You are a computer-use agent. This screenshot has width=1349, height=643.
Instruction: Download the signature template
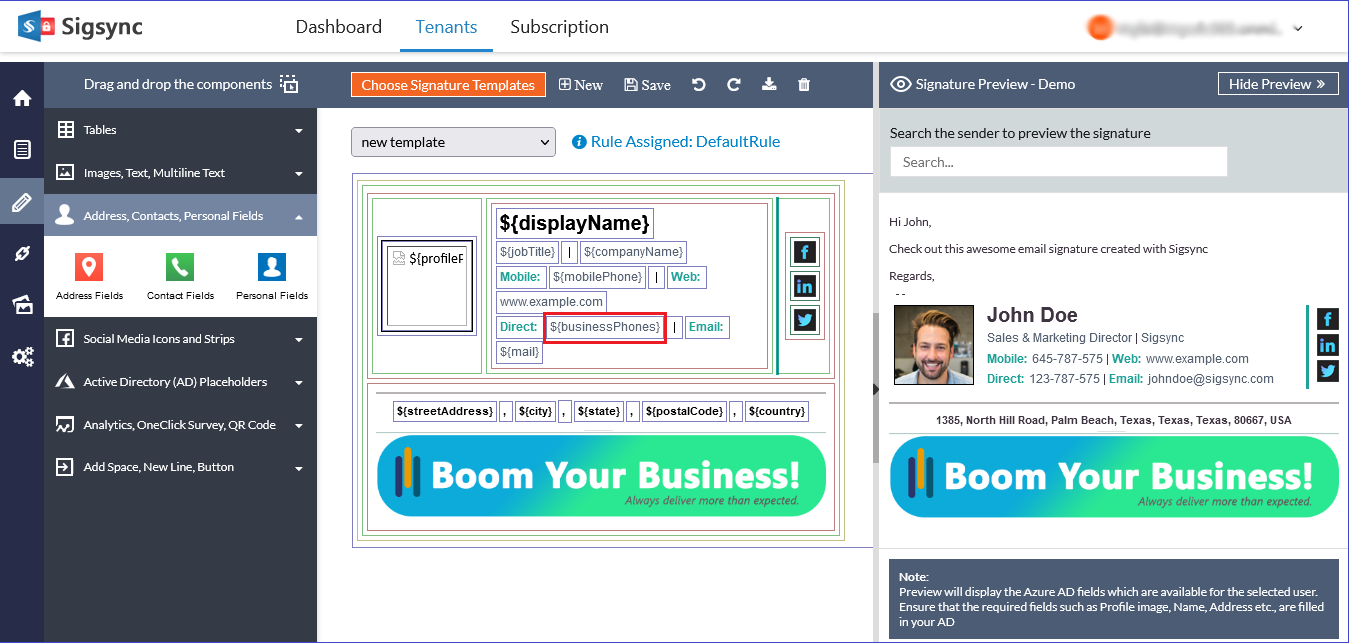[x=769, y=85]
